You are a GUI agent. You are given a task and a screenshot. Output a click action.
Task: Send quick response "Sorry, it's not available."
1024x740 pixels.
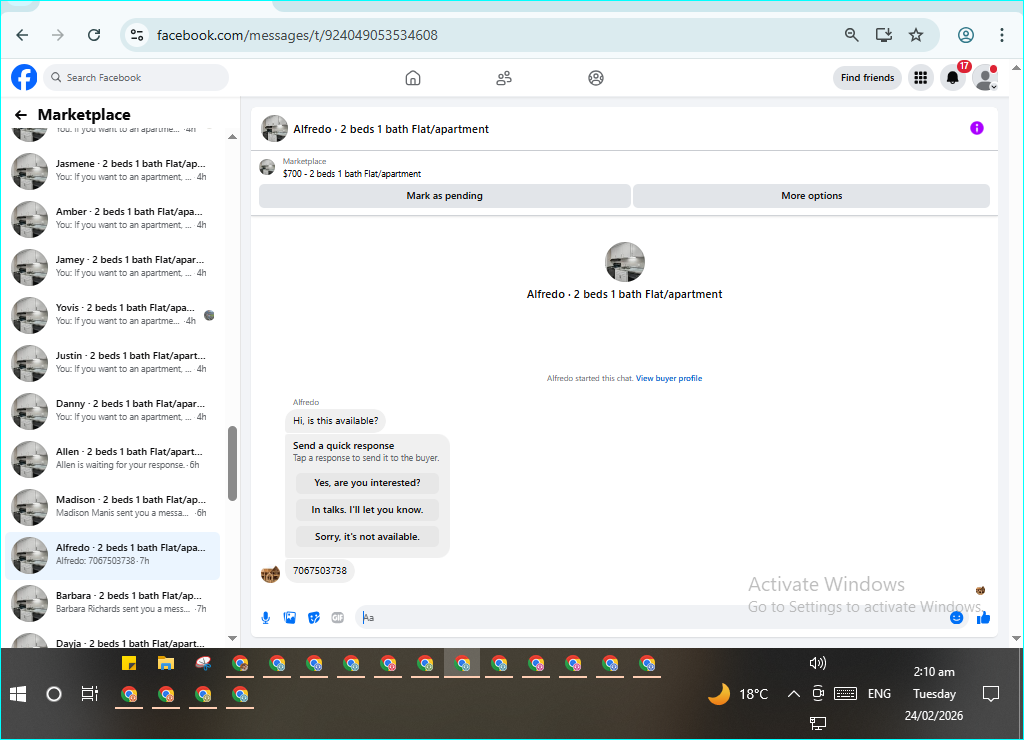click(x=367, y=537)
